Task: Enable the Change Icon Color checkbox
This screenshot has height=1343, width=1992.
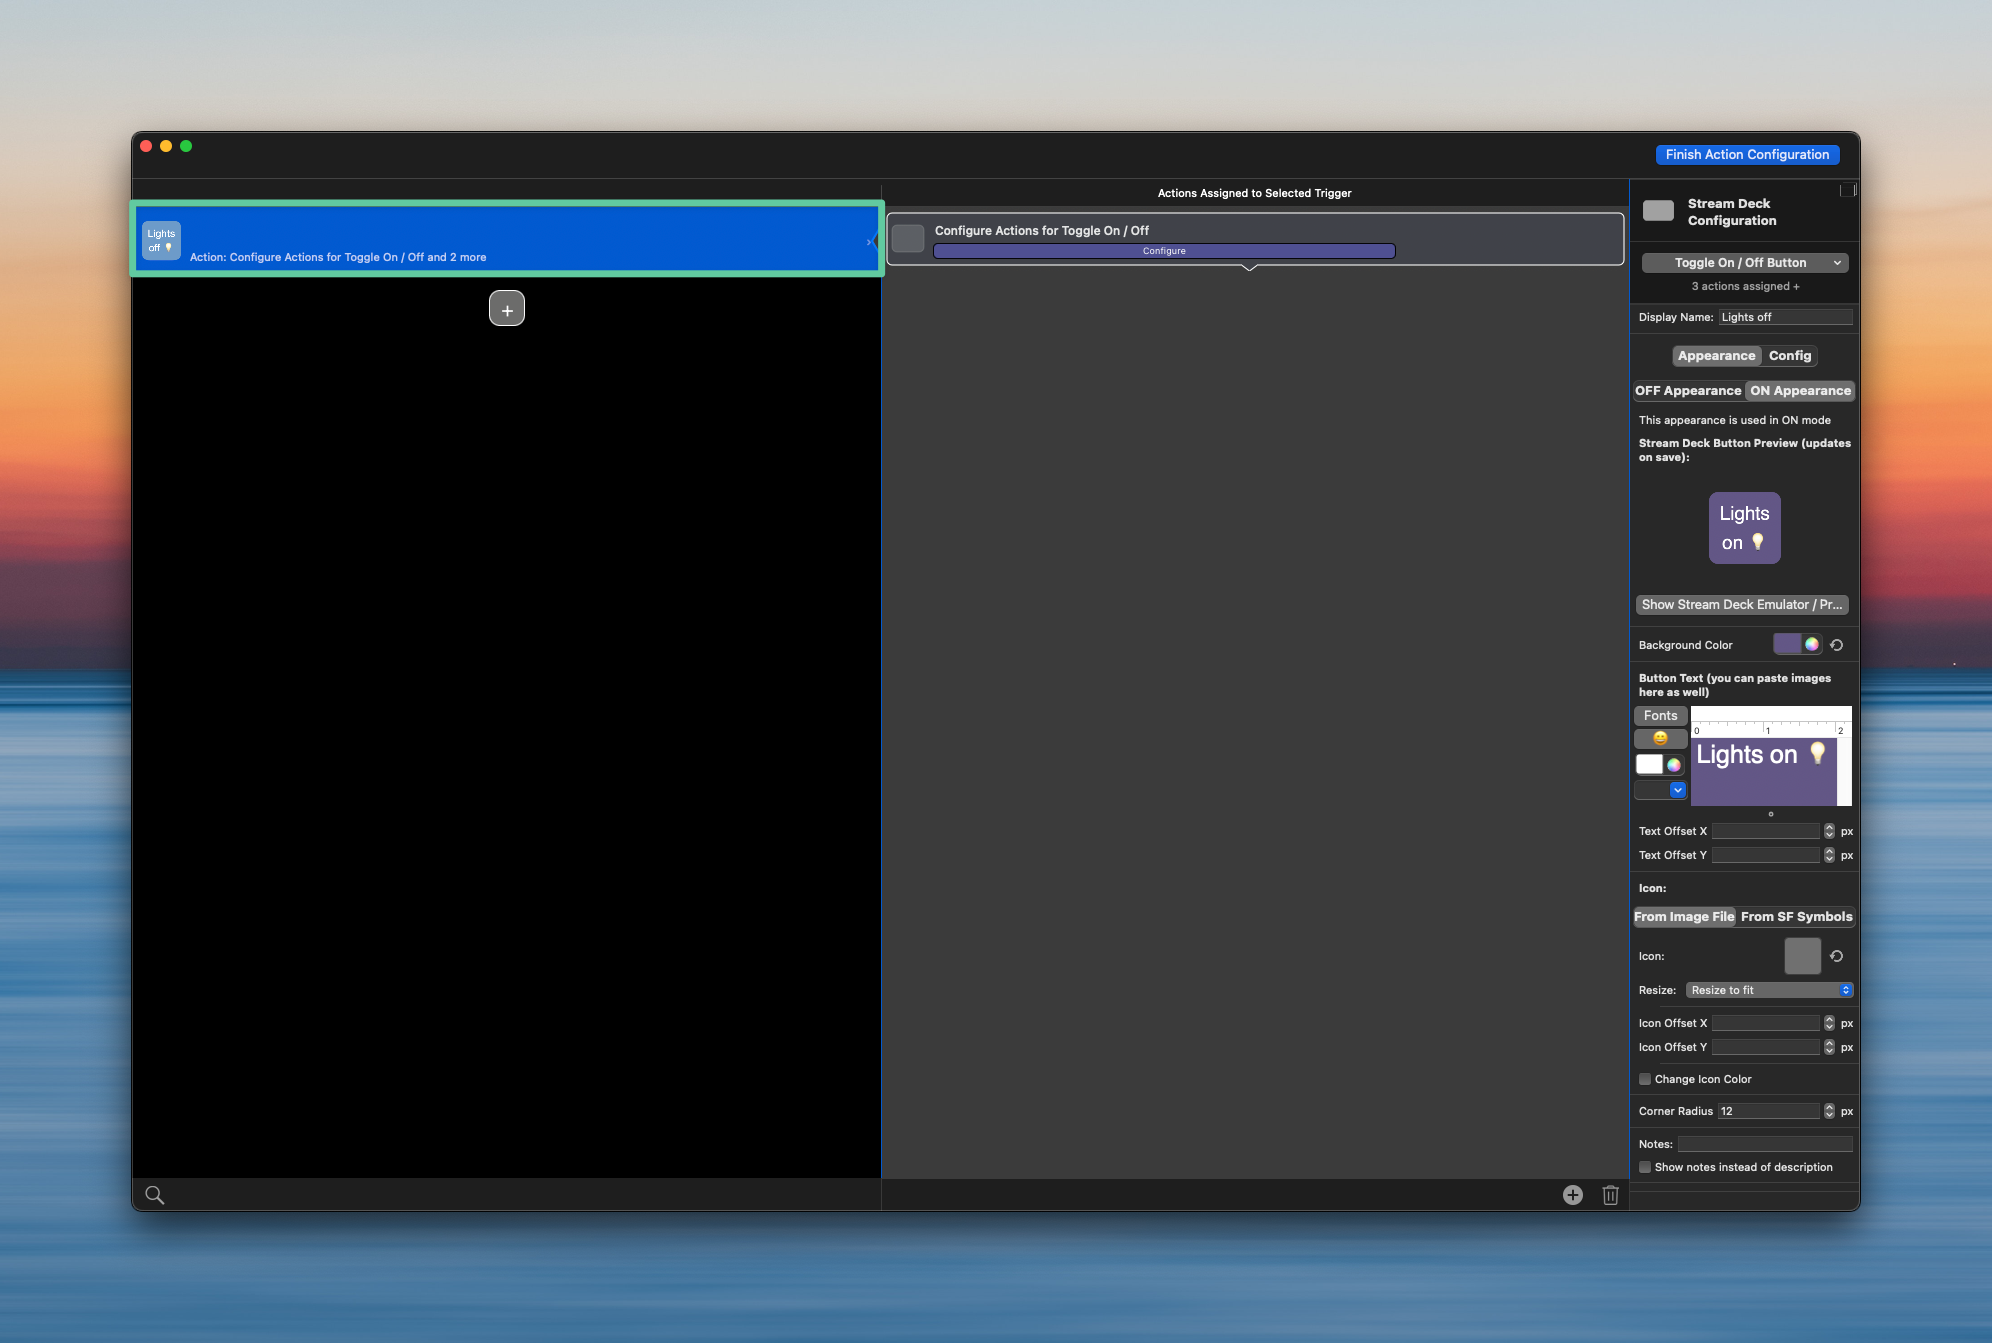Action: click(x=1645, y=1079)
